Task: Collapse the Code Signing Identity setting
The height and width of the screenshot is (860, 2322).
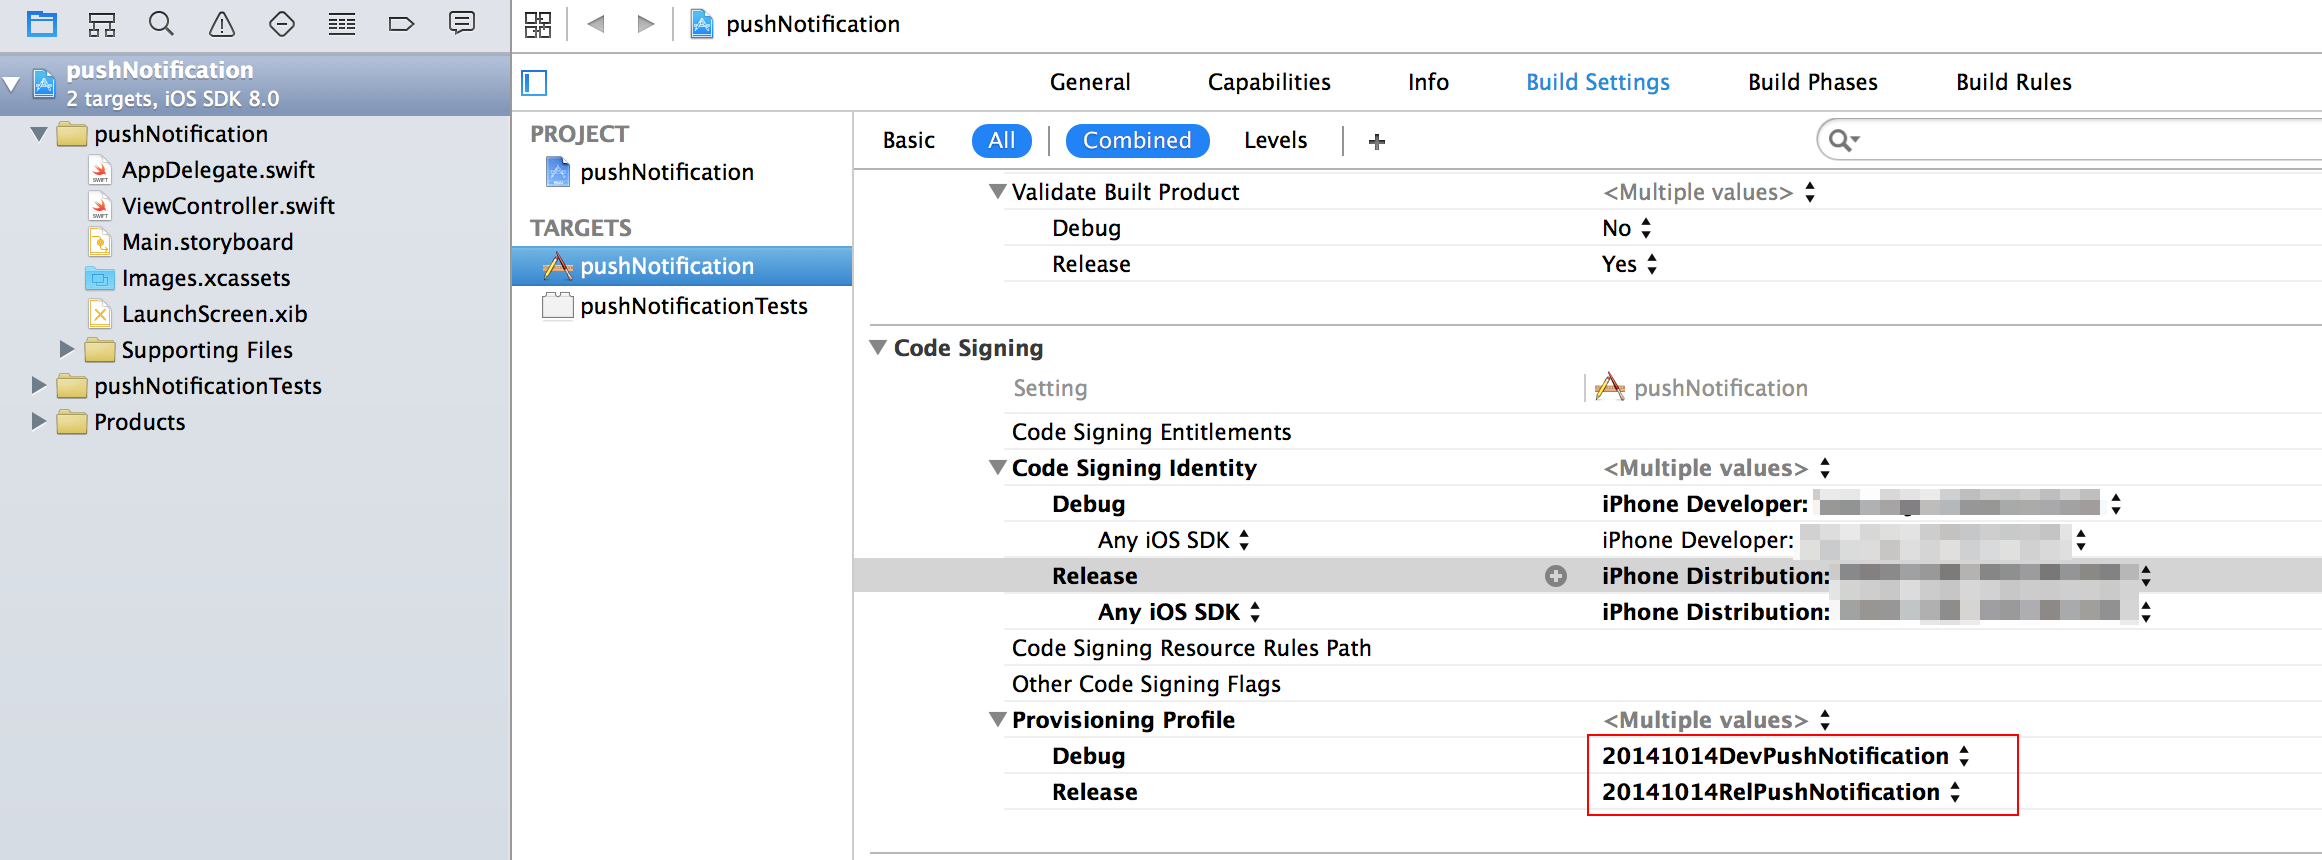Action: tap(997, 467)
